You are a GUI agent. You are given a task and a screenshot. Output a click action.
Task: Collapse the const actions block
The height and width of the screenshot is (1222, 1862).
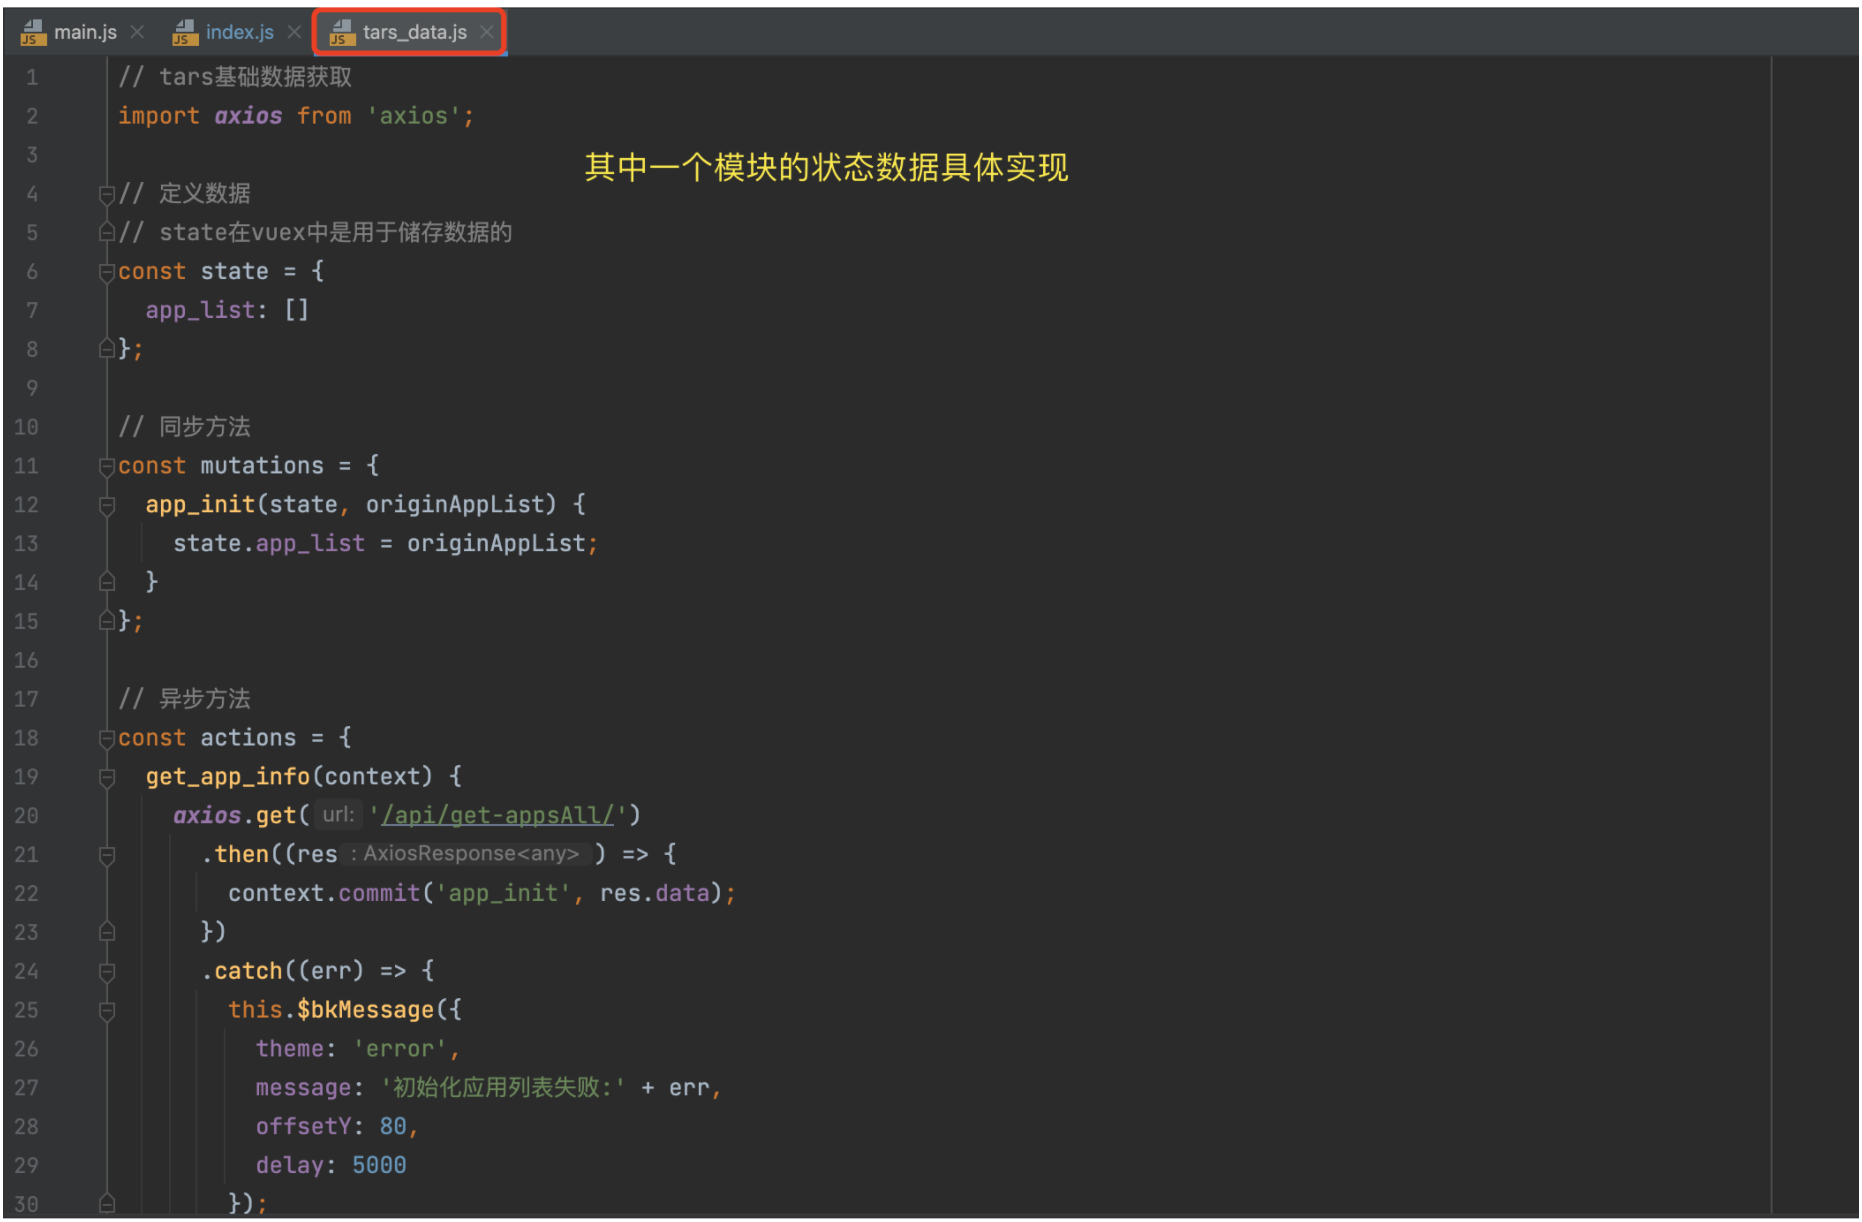(107, 738)
